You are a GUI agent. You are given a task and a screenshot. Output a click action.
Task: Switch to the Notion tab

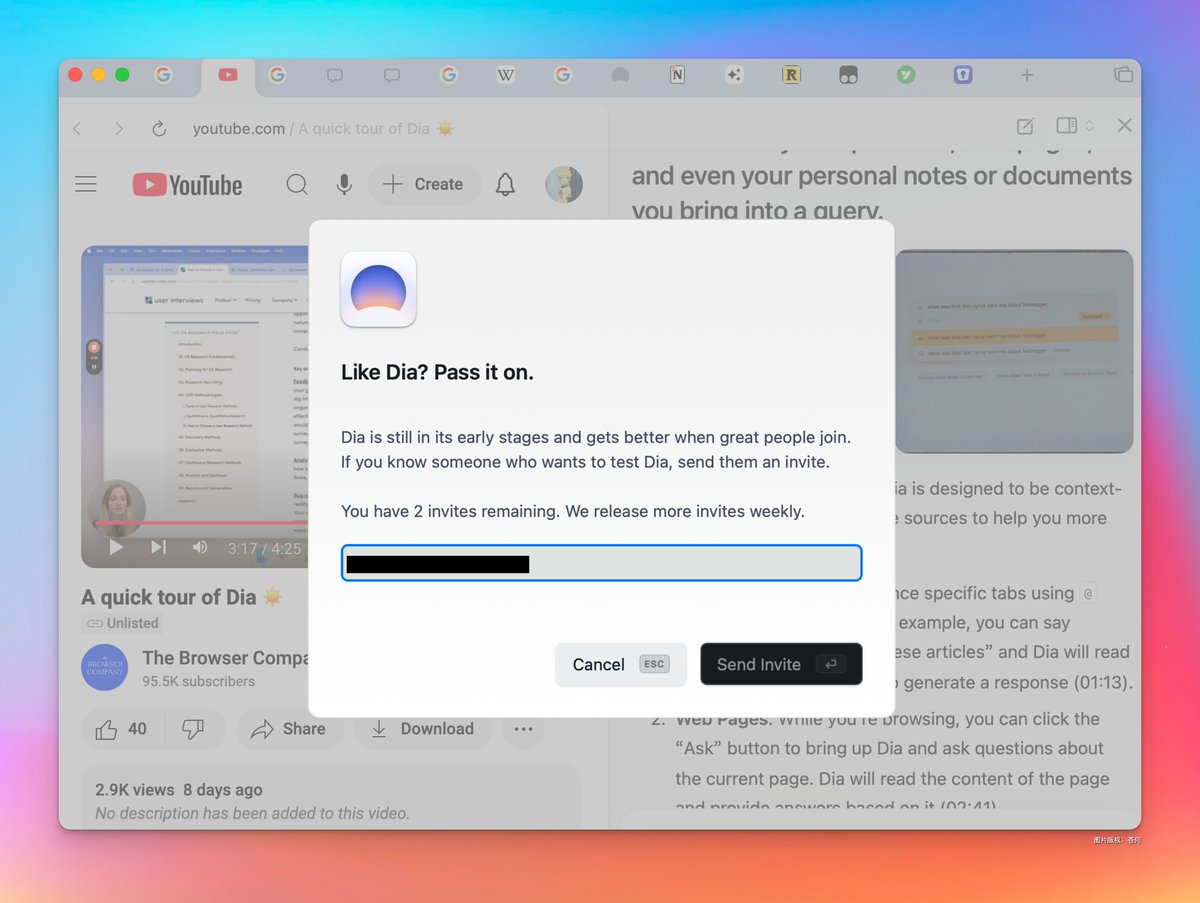pyautogui.click(x=677, y=75)
